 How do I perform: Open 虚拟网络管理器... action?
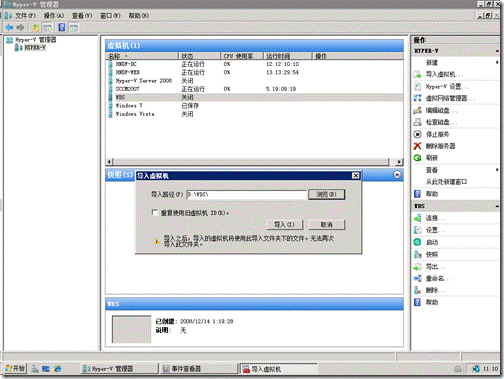[x=450, y=98]
